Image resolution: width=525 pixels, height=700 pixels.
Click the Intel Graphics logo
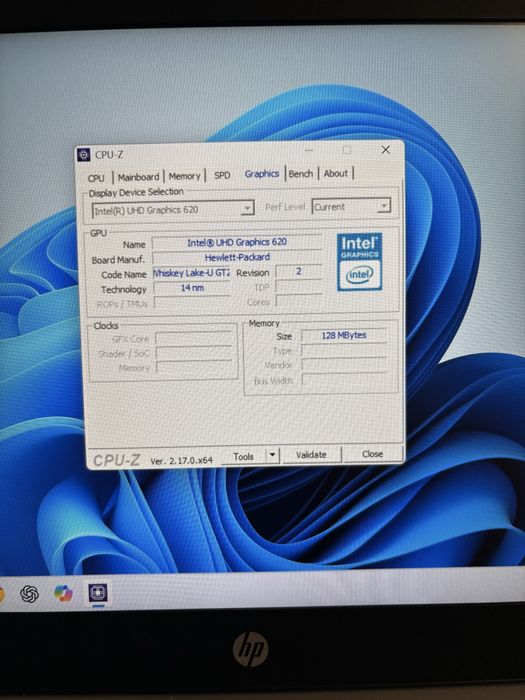[x=359, y=262]
